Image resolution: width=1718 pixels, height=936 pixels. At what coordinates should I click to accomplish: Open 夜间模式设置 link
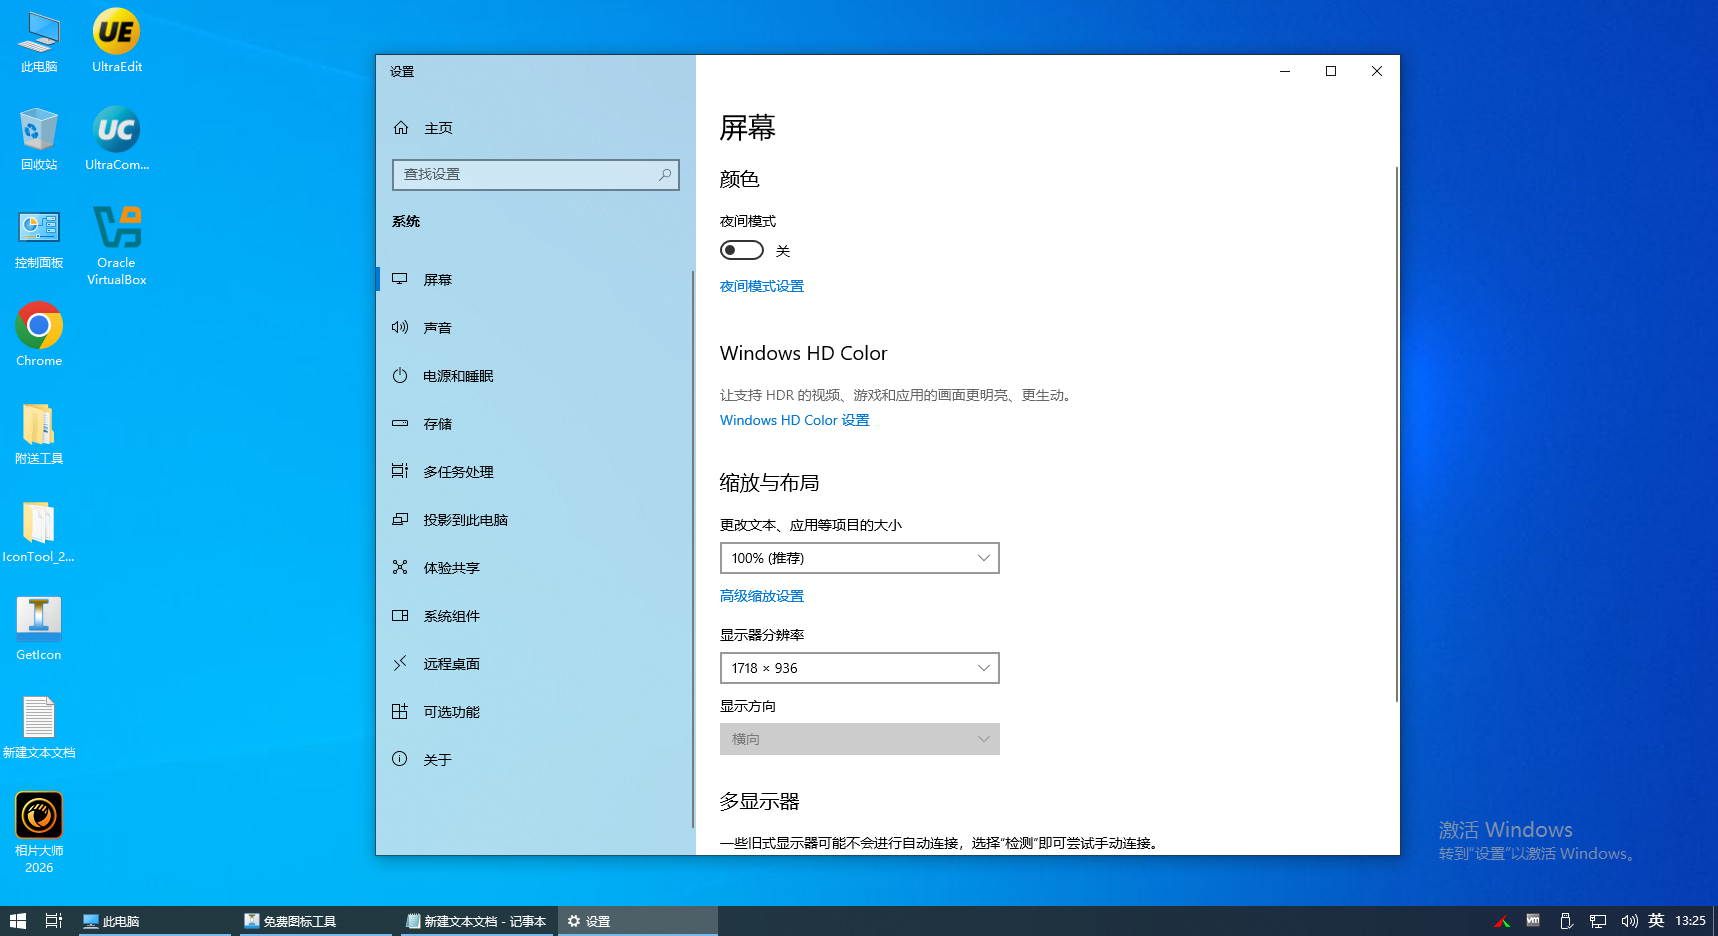(761, 286)
